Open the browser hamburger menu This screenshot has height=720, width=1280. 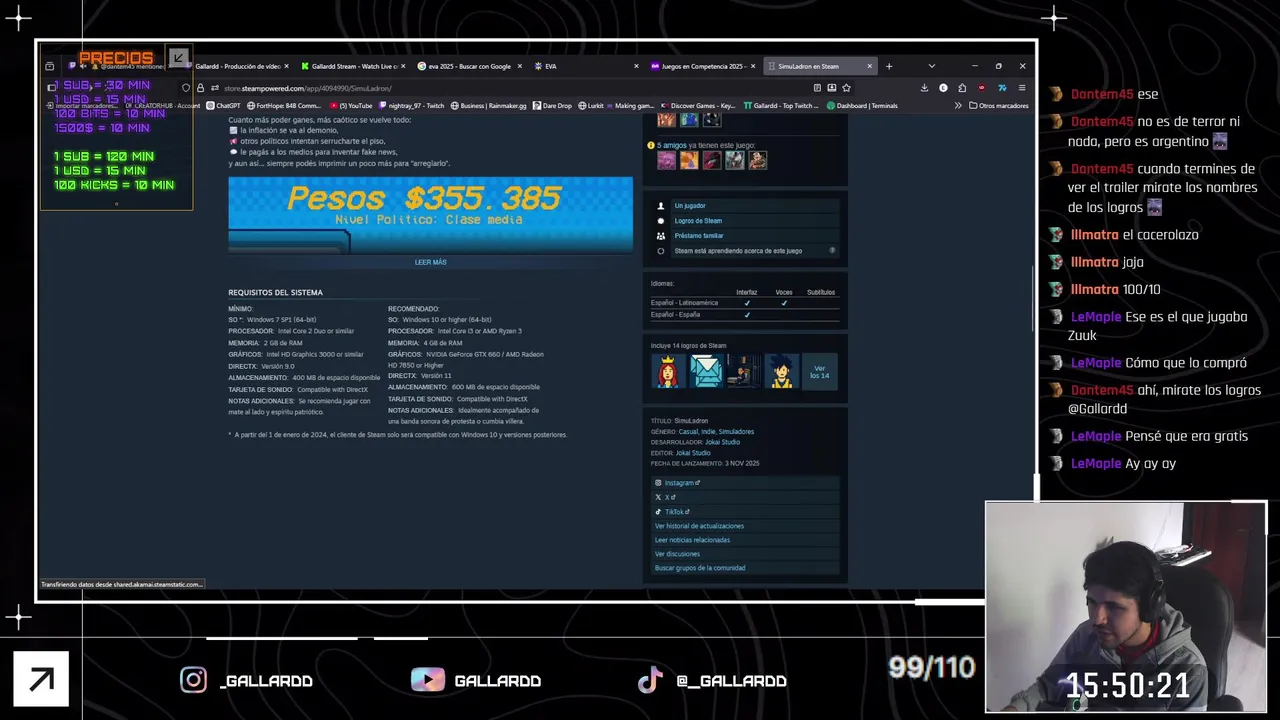point(1021,88)
